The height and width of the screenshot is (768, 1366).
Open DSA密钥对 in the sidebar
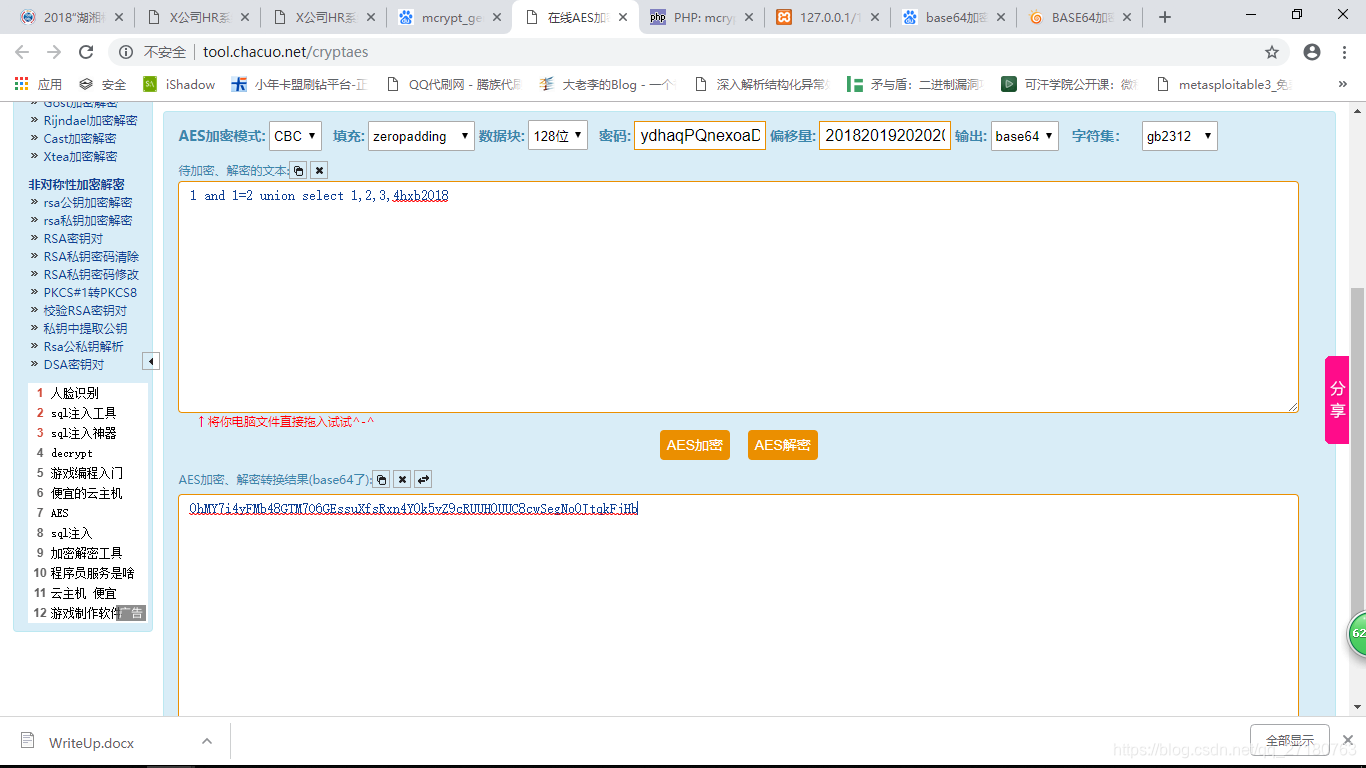[73, 365]
